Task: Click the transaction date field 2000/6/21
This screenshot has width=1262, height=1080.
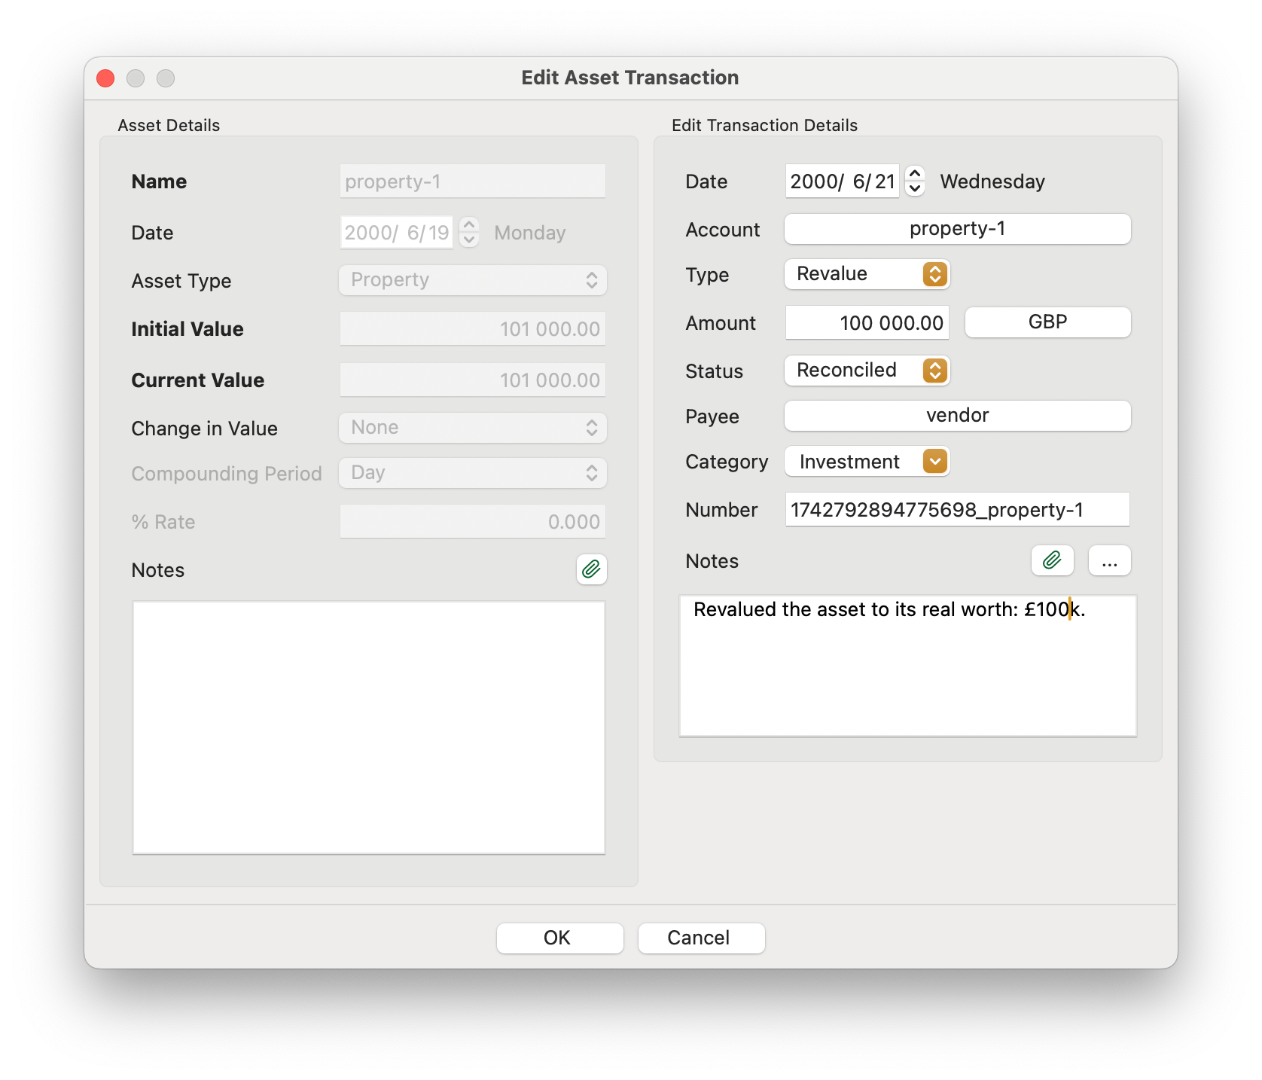Action: click(841, 181)
